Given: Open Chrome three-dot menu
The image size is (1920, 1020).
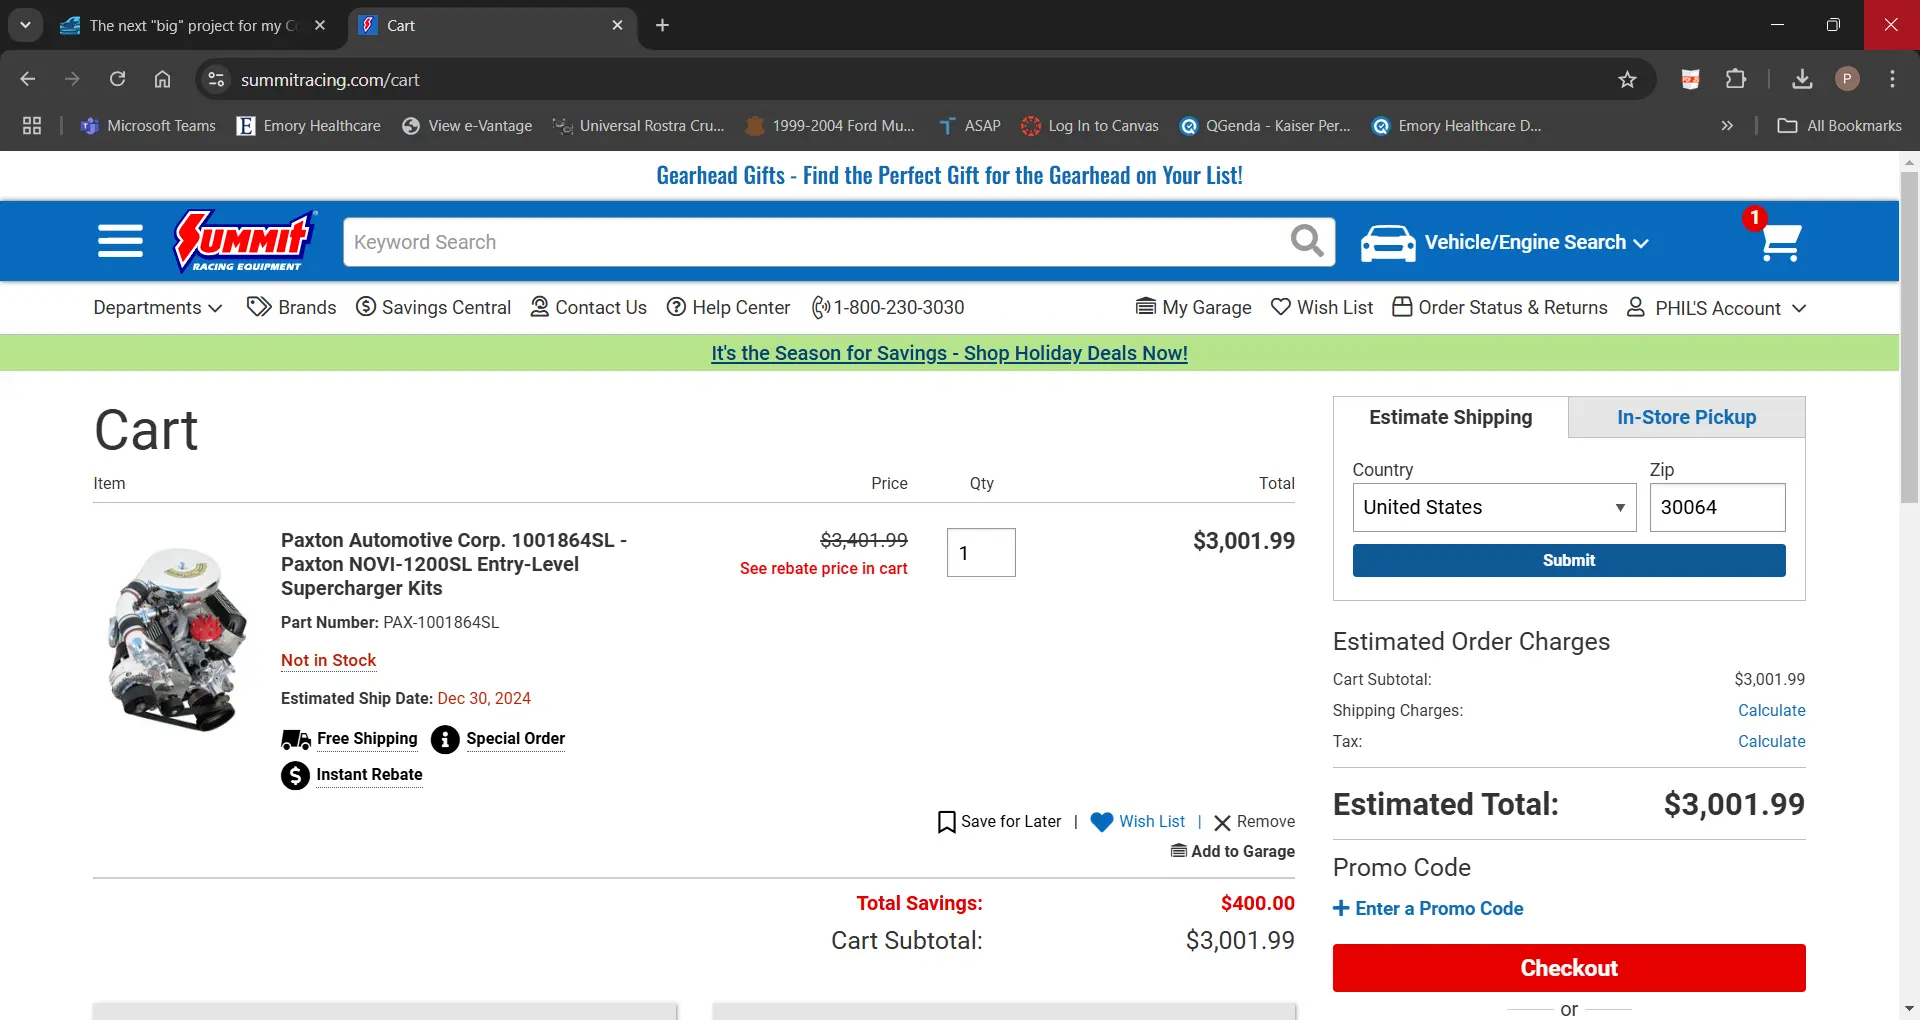Looking at the screenshot, I should pos(1892,79).
